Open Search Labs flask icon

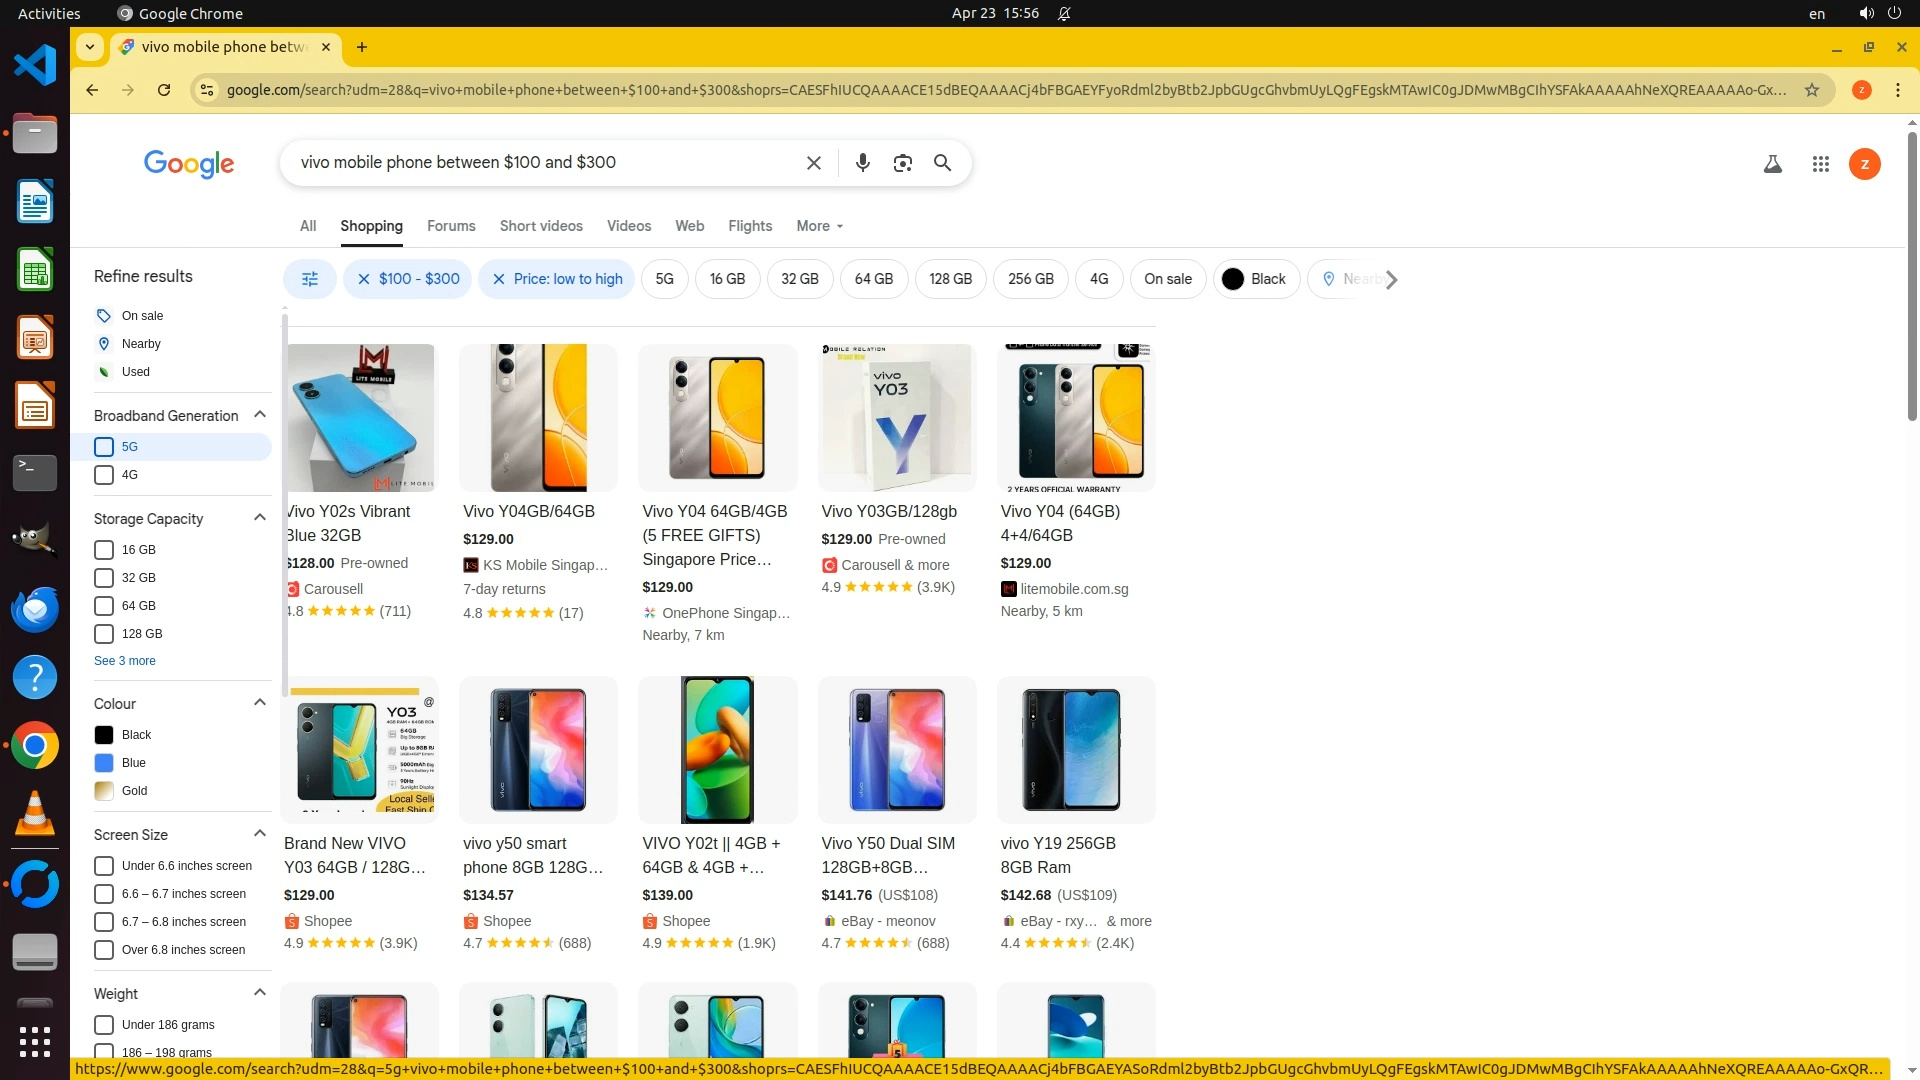[1772, 164]
